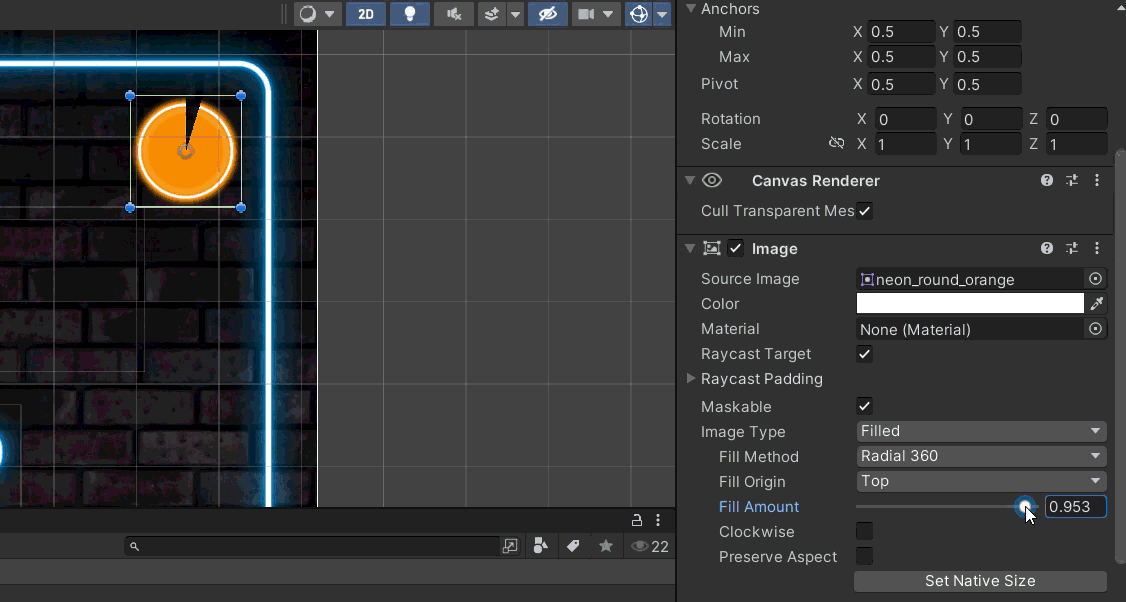Open Canvas Renderer three-dot context menu
This screenshot has width=1126, height=602.
pos(1097,180)
